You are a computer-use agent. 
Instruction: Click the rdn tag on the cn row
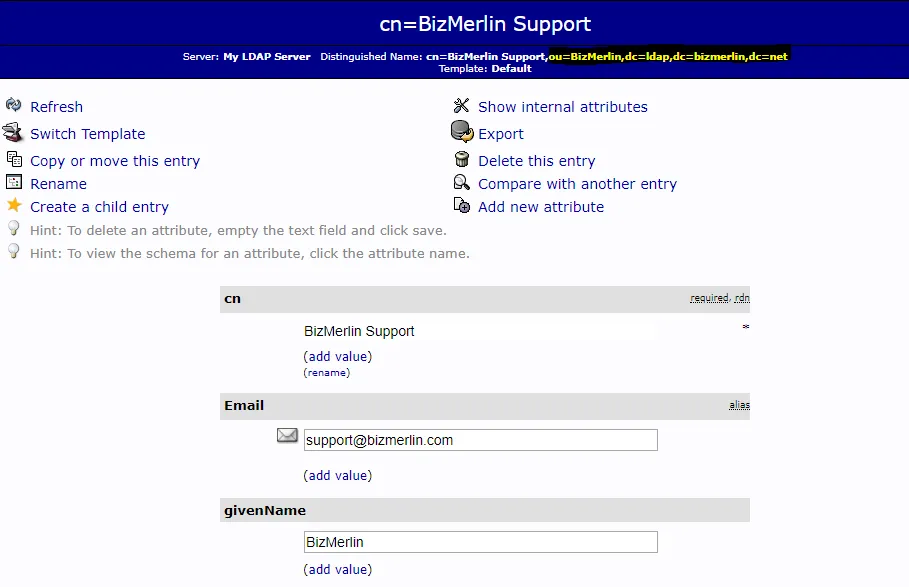(742, 298)
